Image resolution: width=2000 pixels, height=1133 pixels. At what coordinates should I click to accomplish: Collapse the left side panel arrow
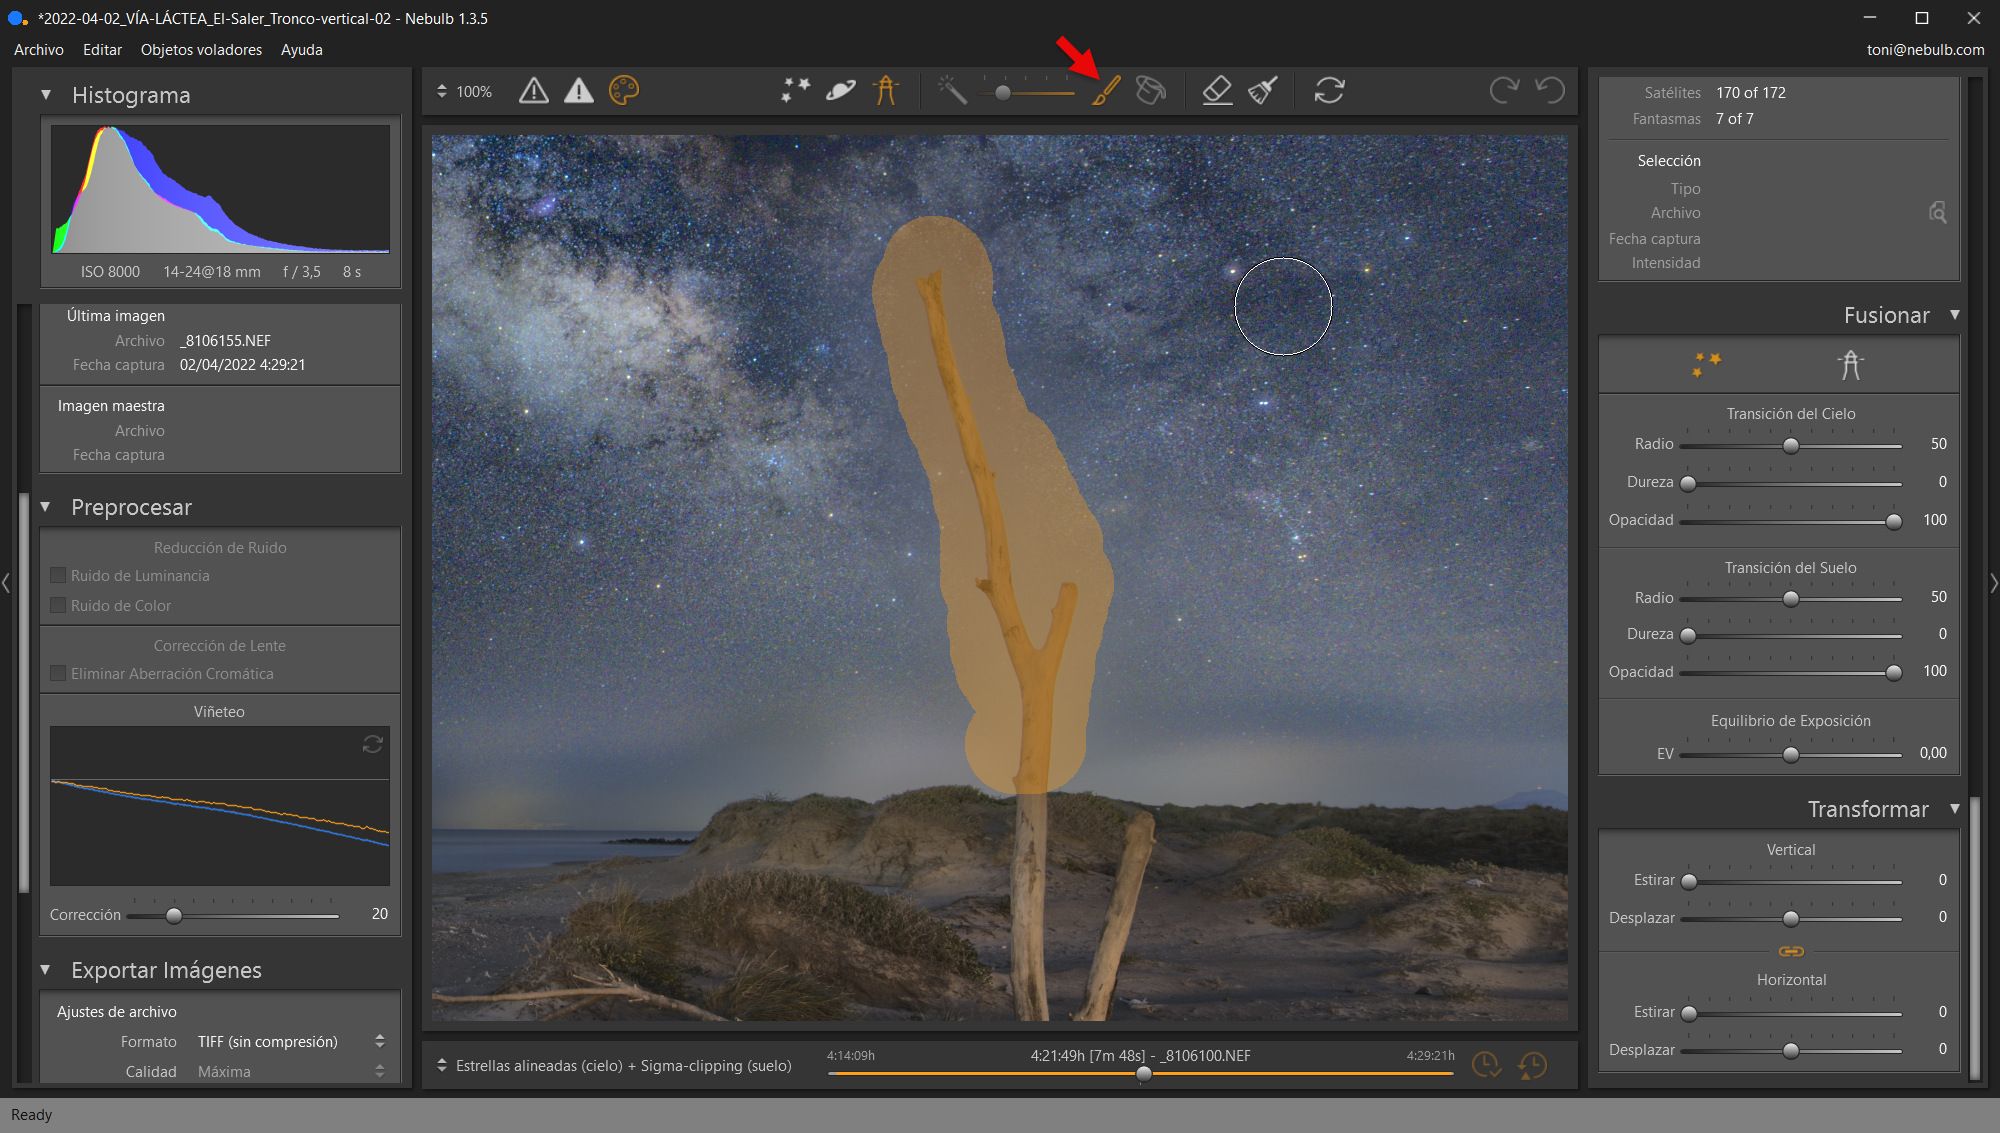pos(6,582)
